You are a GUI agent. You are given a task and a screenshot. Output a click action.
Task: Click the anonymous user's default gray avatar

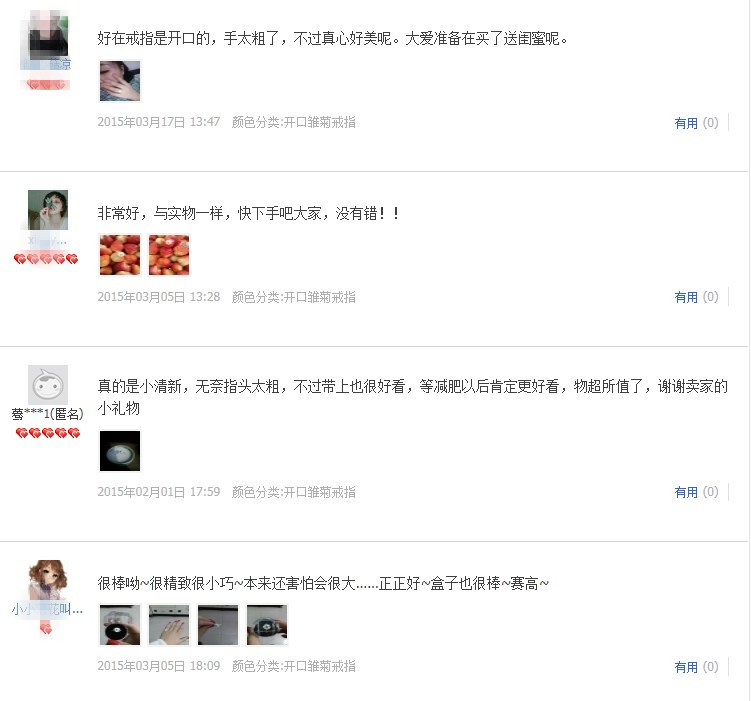[48, 385]
